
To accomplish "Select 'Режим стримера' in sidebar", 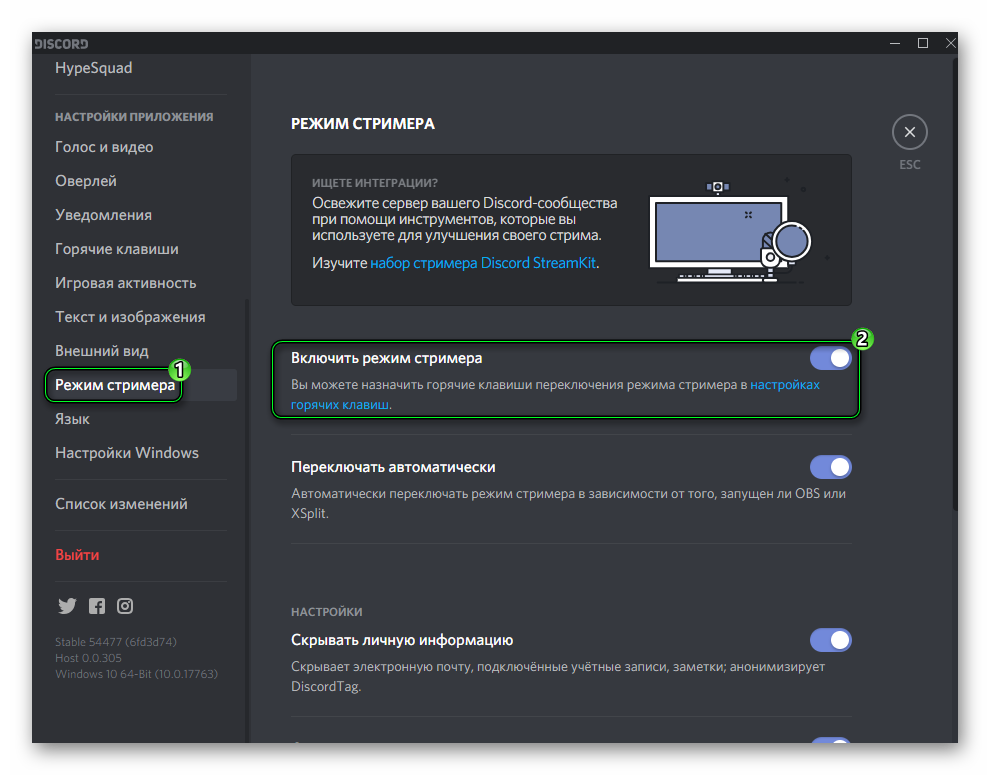I will (115, 385).
